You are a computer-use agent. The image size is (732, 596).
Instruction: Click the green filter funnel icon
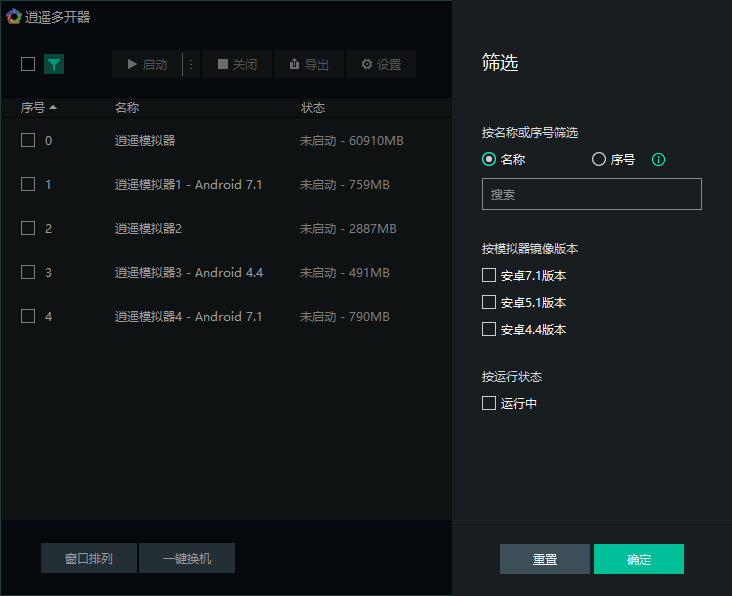(x=54, y=64)
